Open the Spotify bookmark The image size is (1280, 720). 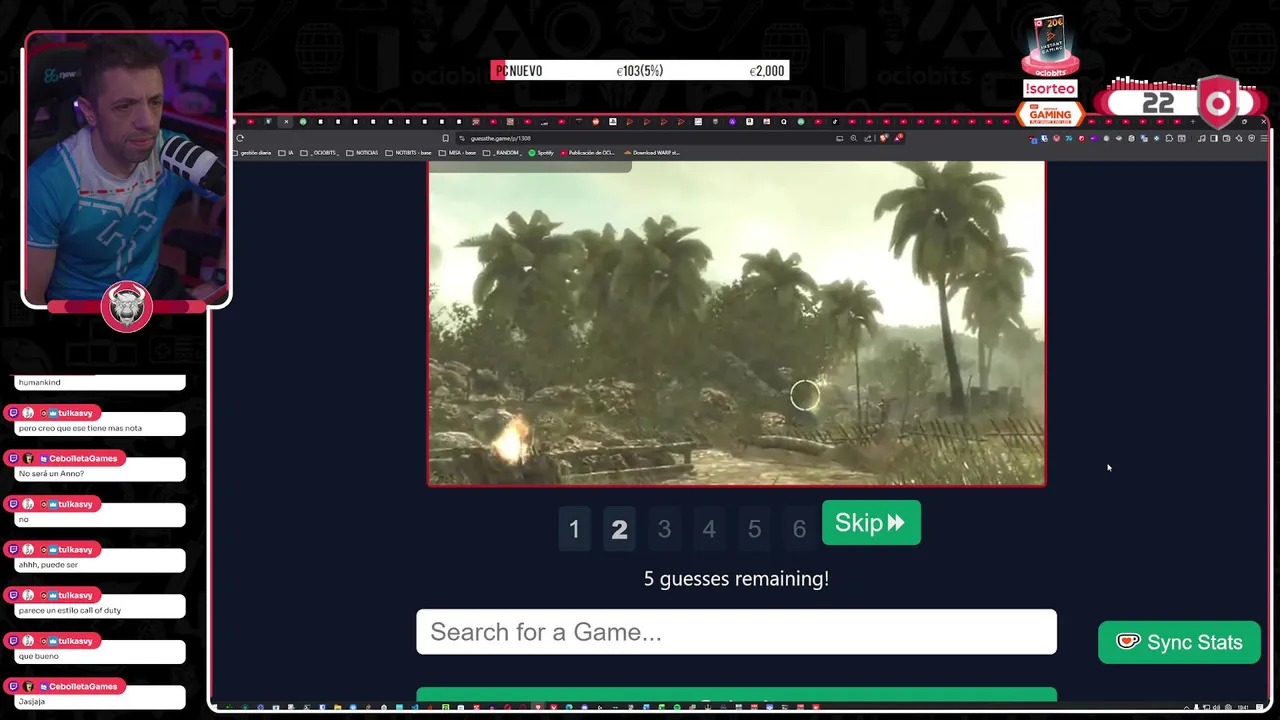tap(541, 153)
